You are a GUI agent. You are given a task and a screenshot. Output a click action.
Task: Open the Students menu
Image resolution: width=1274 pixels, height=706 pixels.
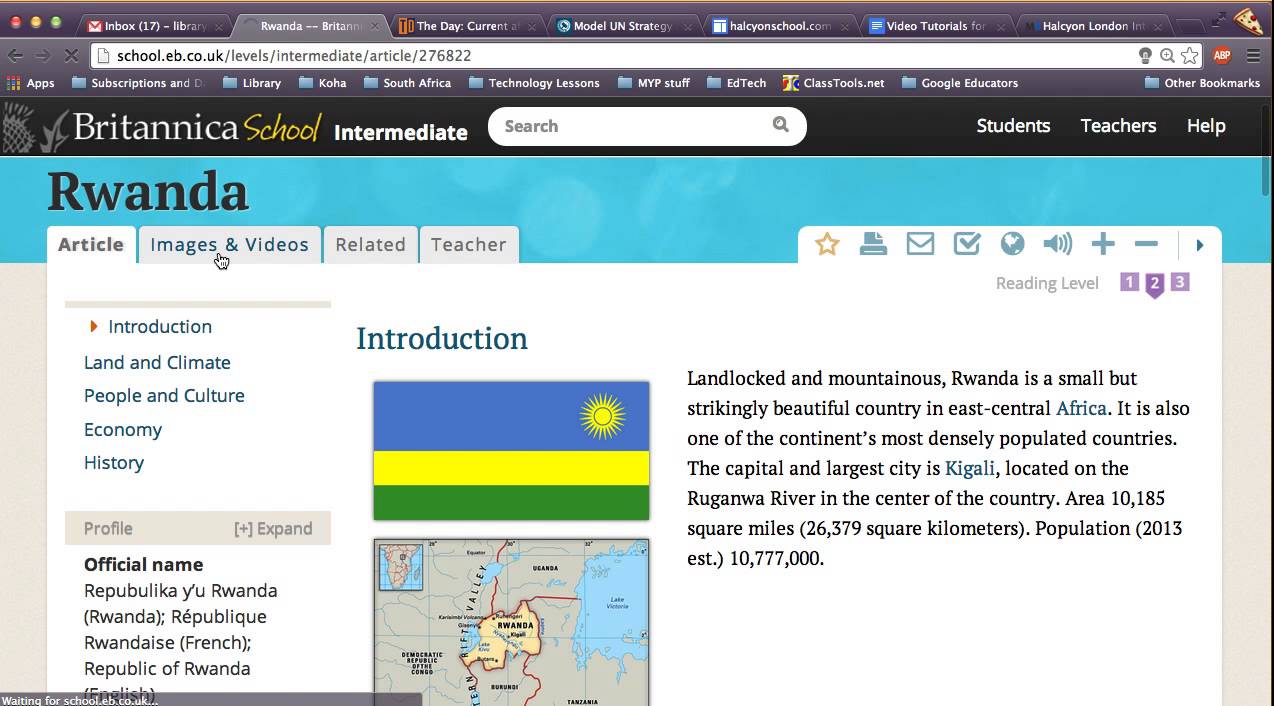(1013, 125)
